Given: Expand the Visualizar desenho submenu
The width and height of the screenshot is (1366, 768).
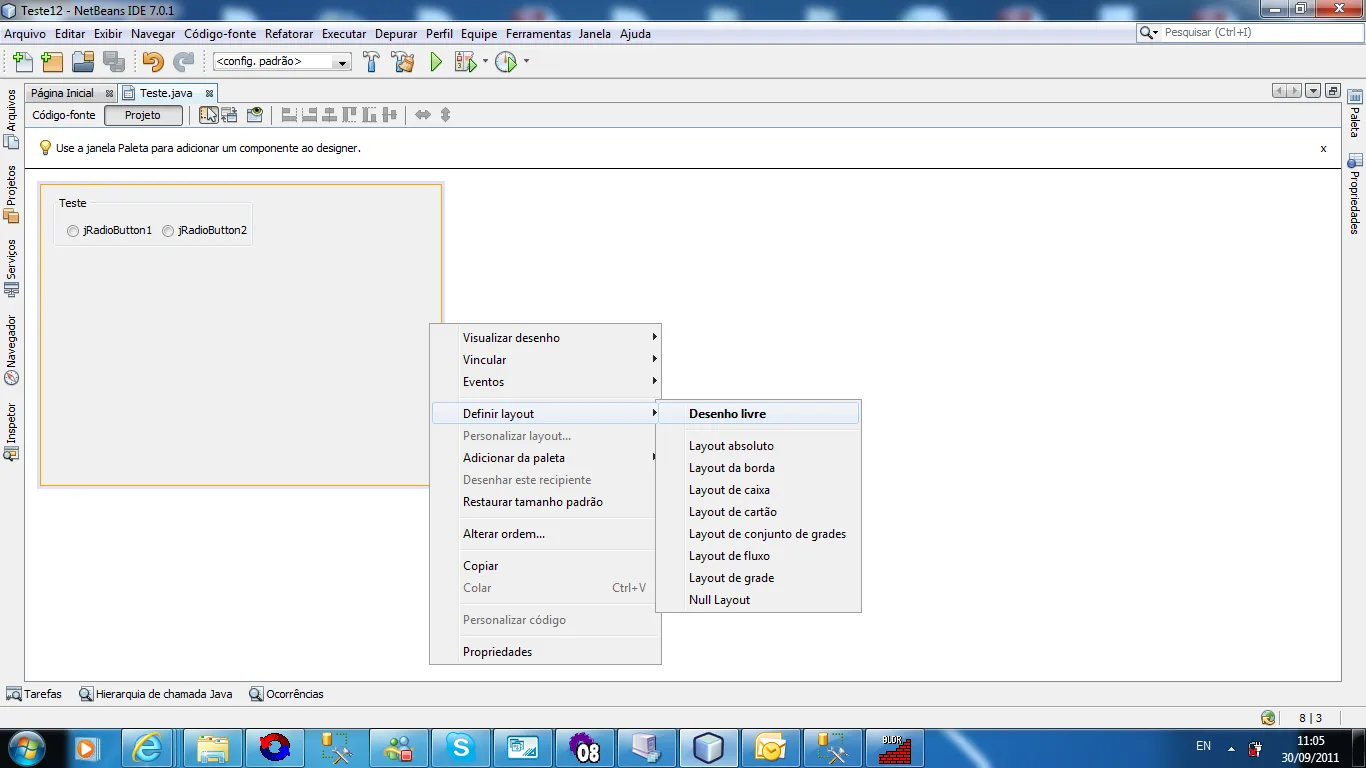Looking at the screenshot, I should coord(546,338).
